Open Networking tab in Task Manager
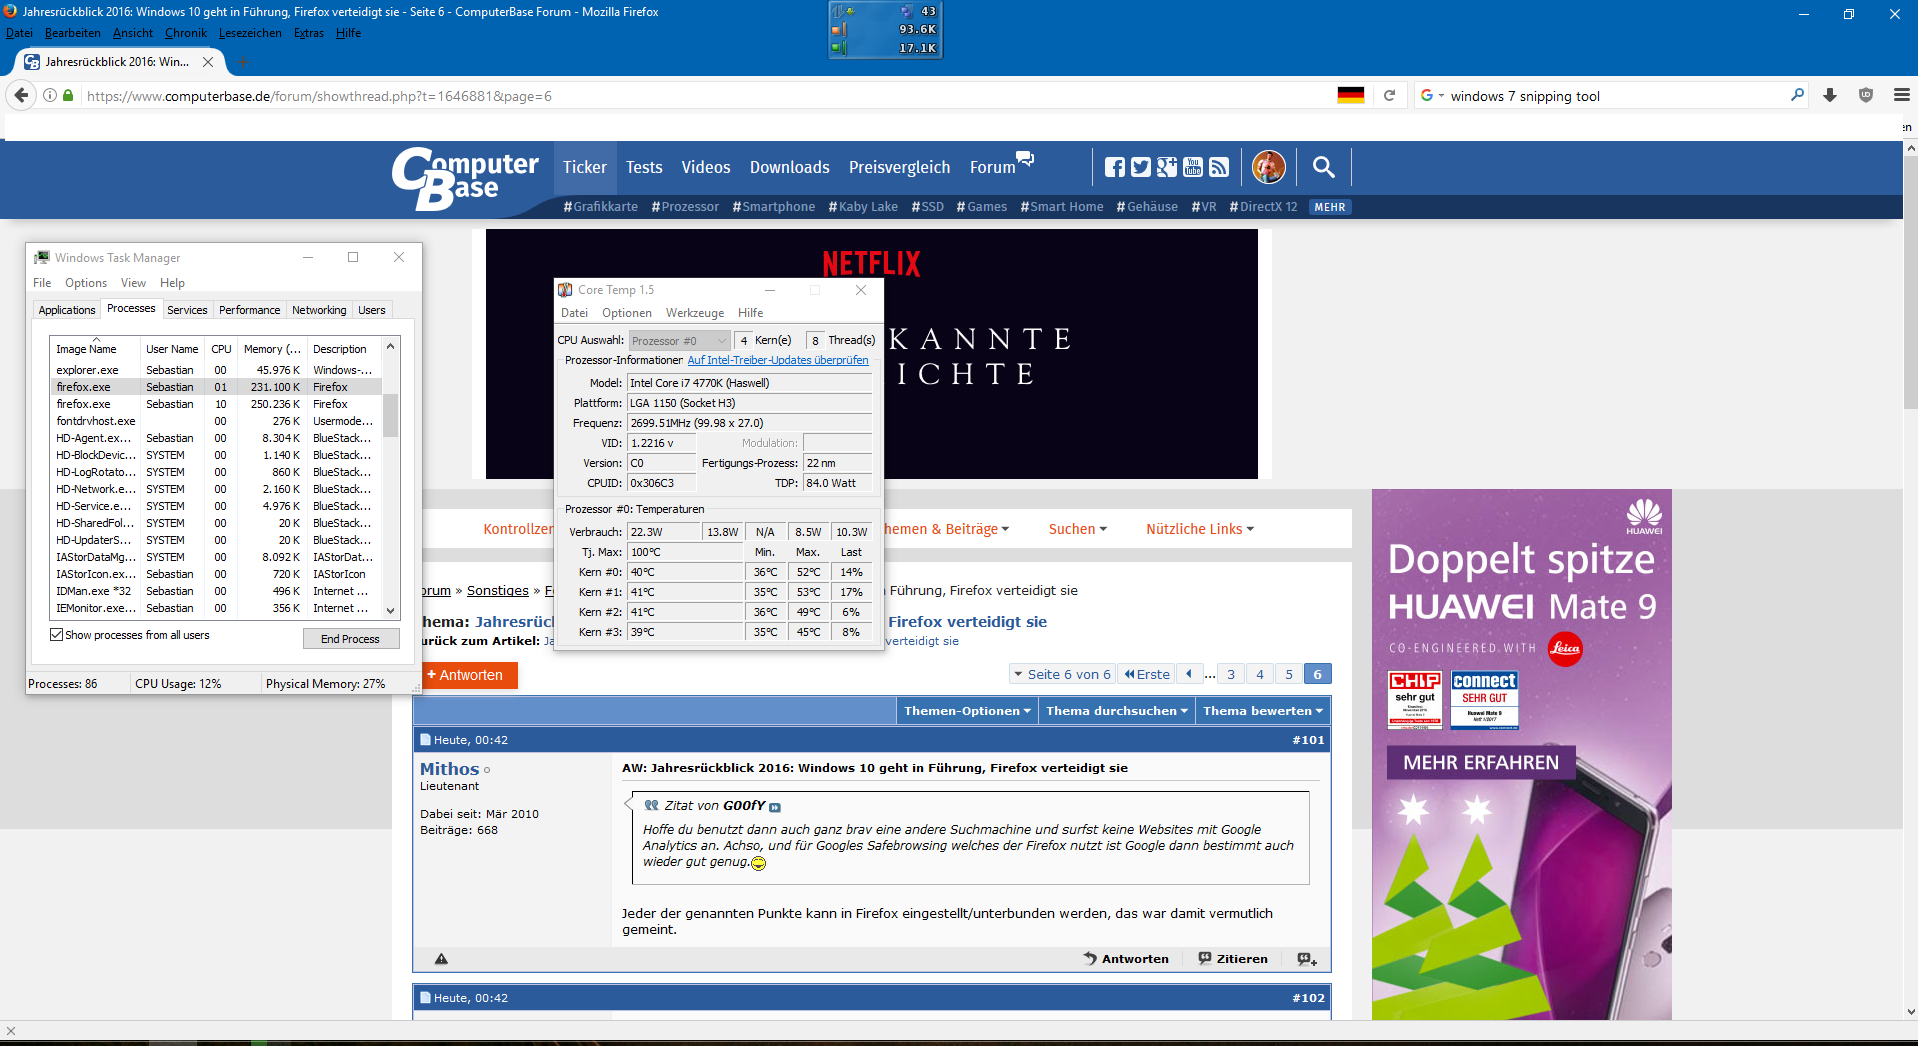Viewport: 1918px width, 1046px height. pos(319,310)
